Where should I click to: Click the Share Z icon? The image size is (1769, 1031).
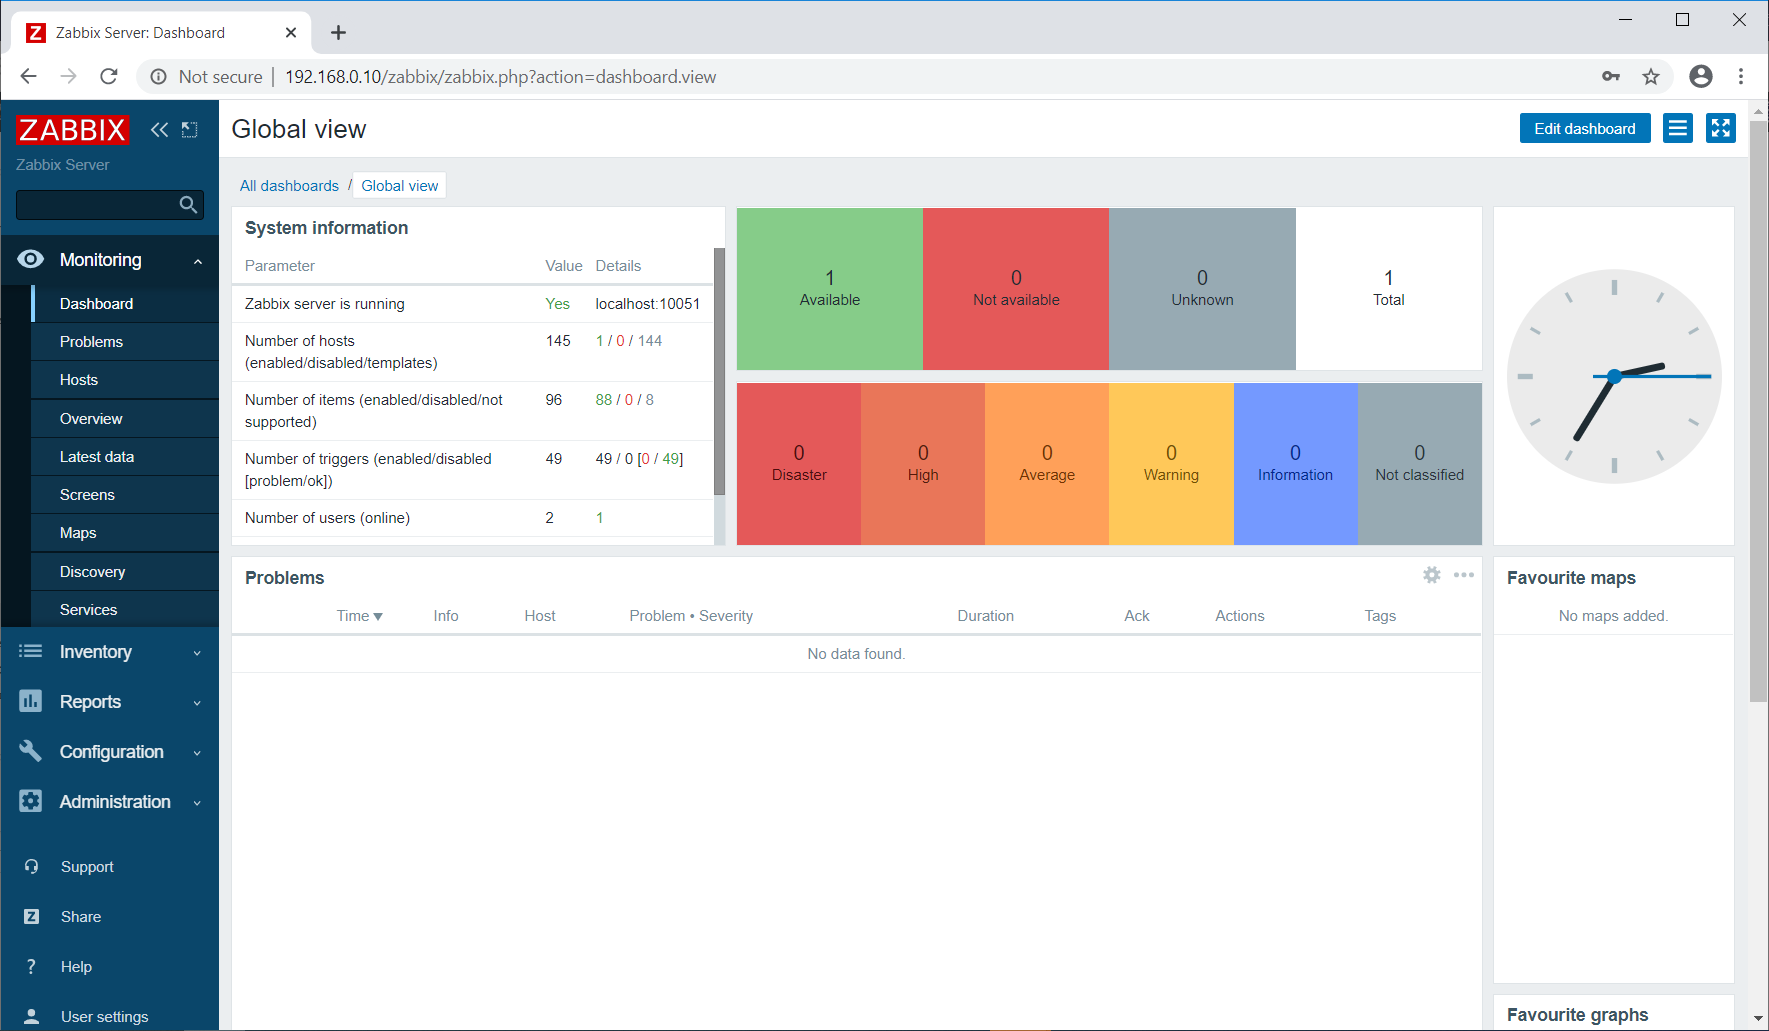[32, 917]
